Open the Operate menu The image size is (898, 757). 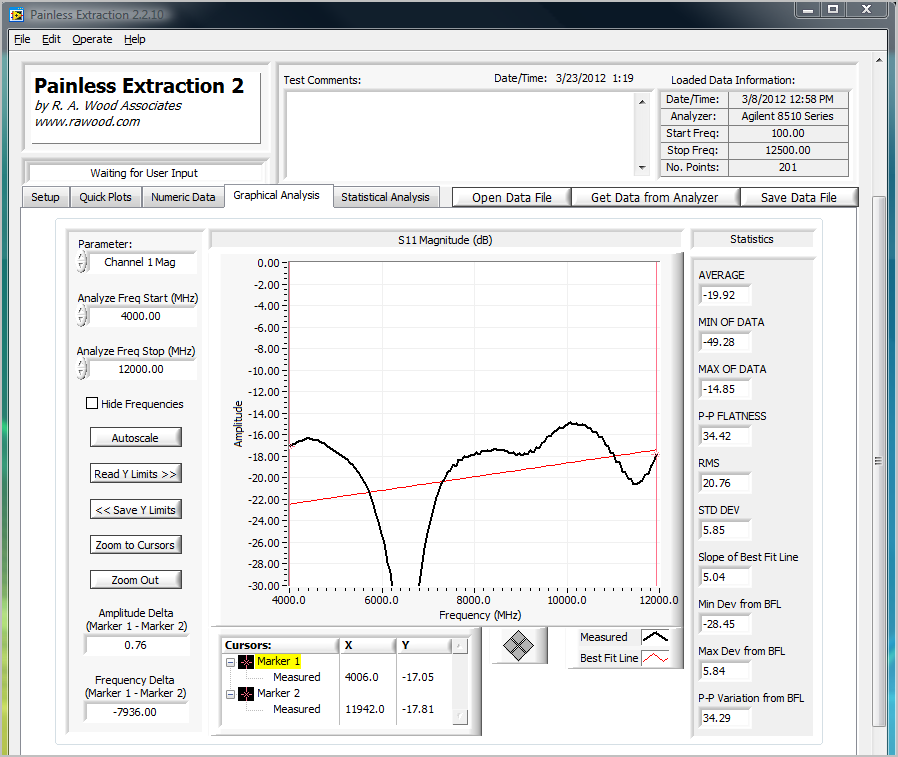point(92,39)
